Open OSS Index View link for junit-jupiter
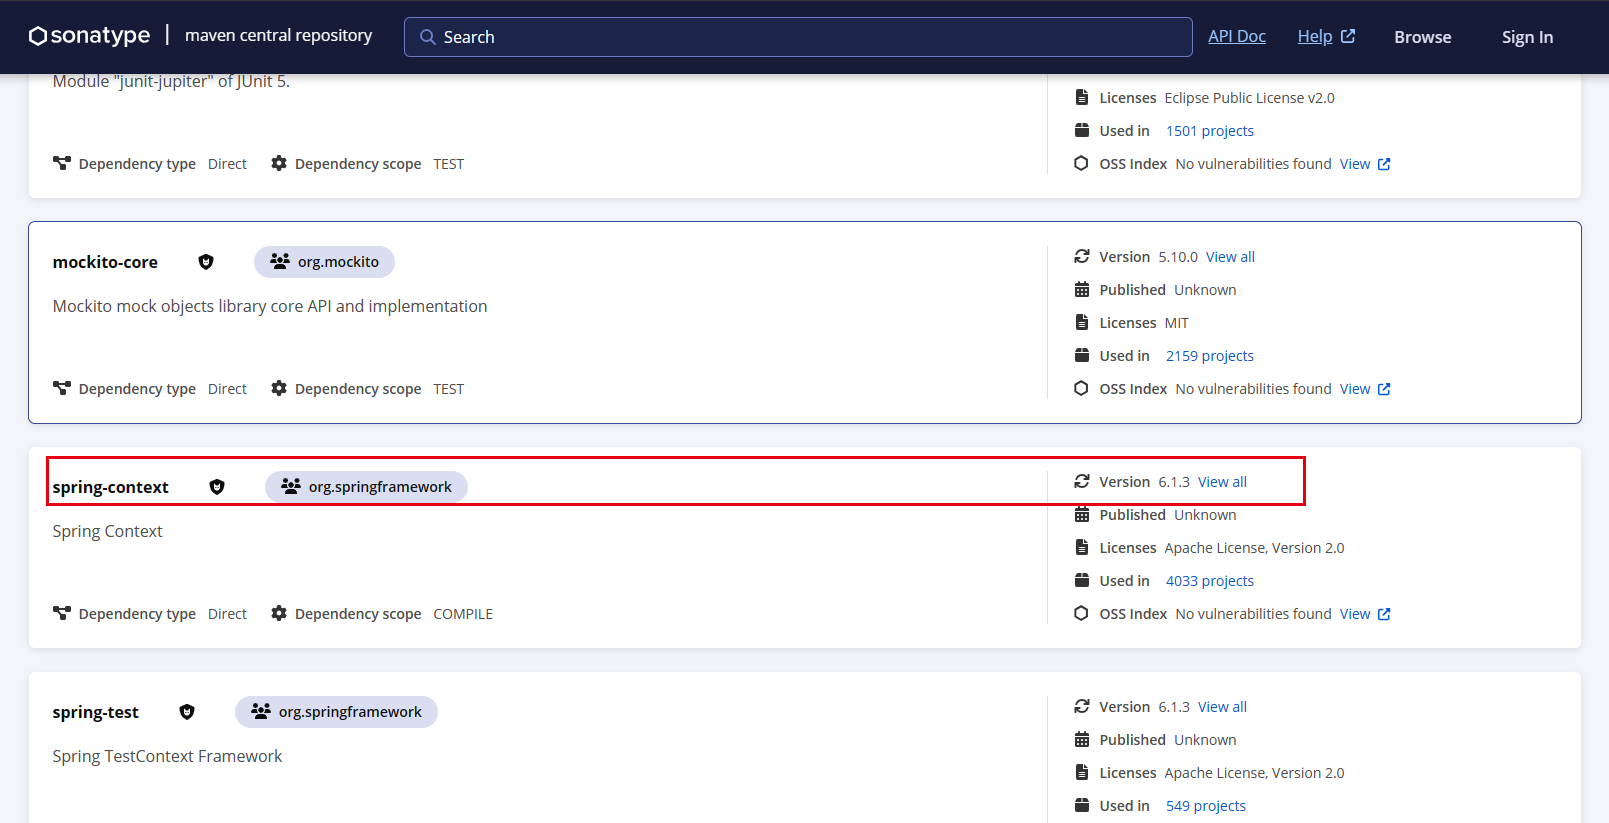 pyautogui.click(x=1365, y=164)
